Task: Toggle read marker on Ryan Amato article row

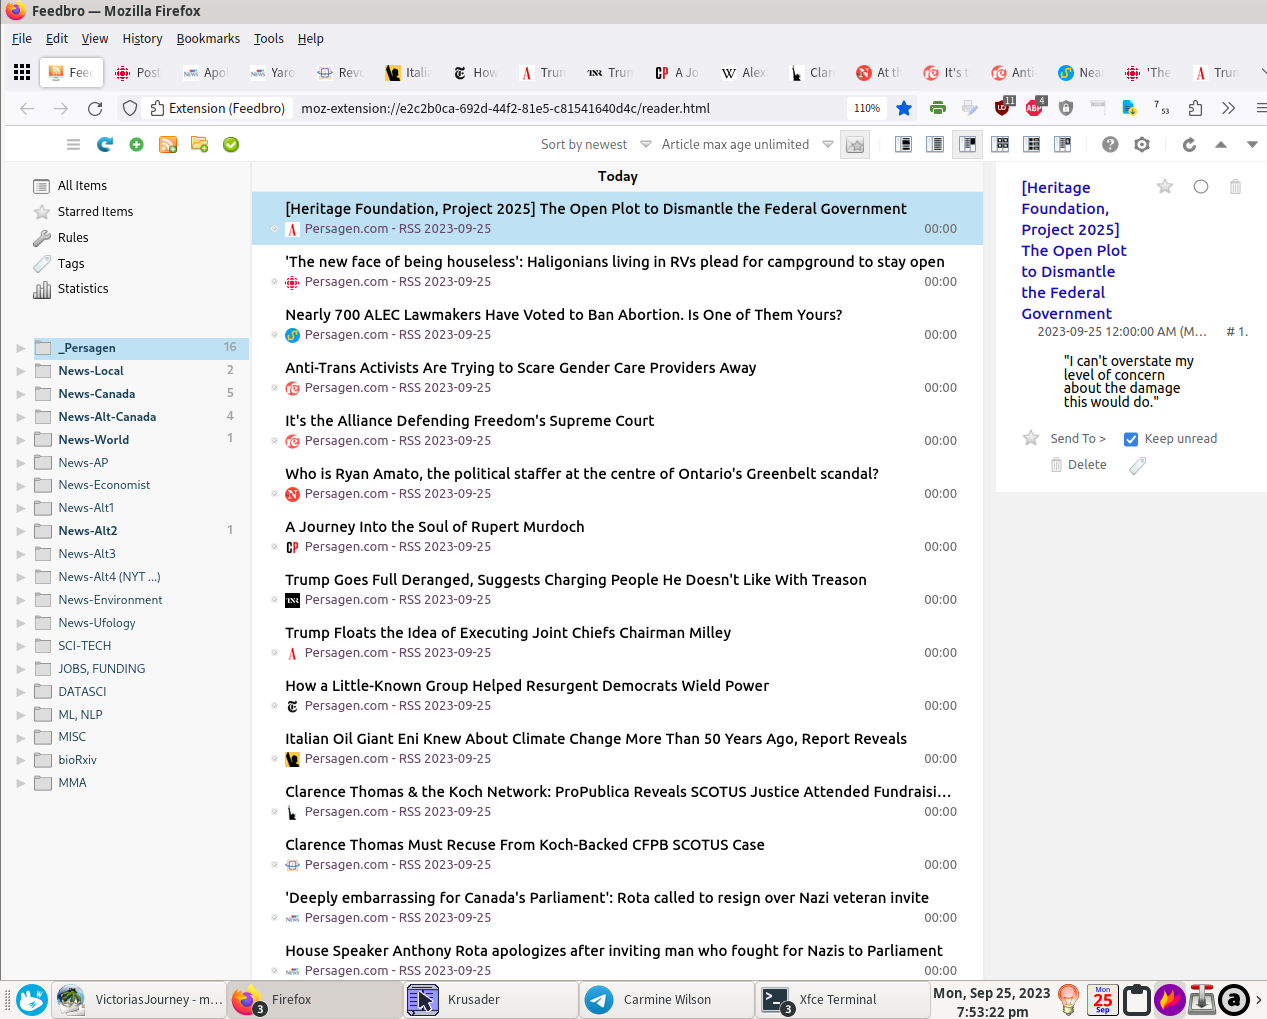Action: 275,494
